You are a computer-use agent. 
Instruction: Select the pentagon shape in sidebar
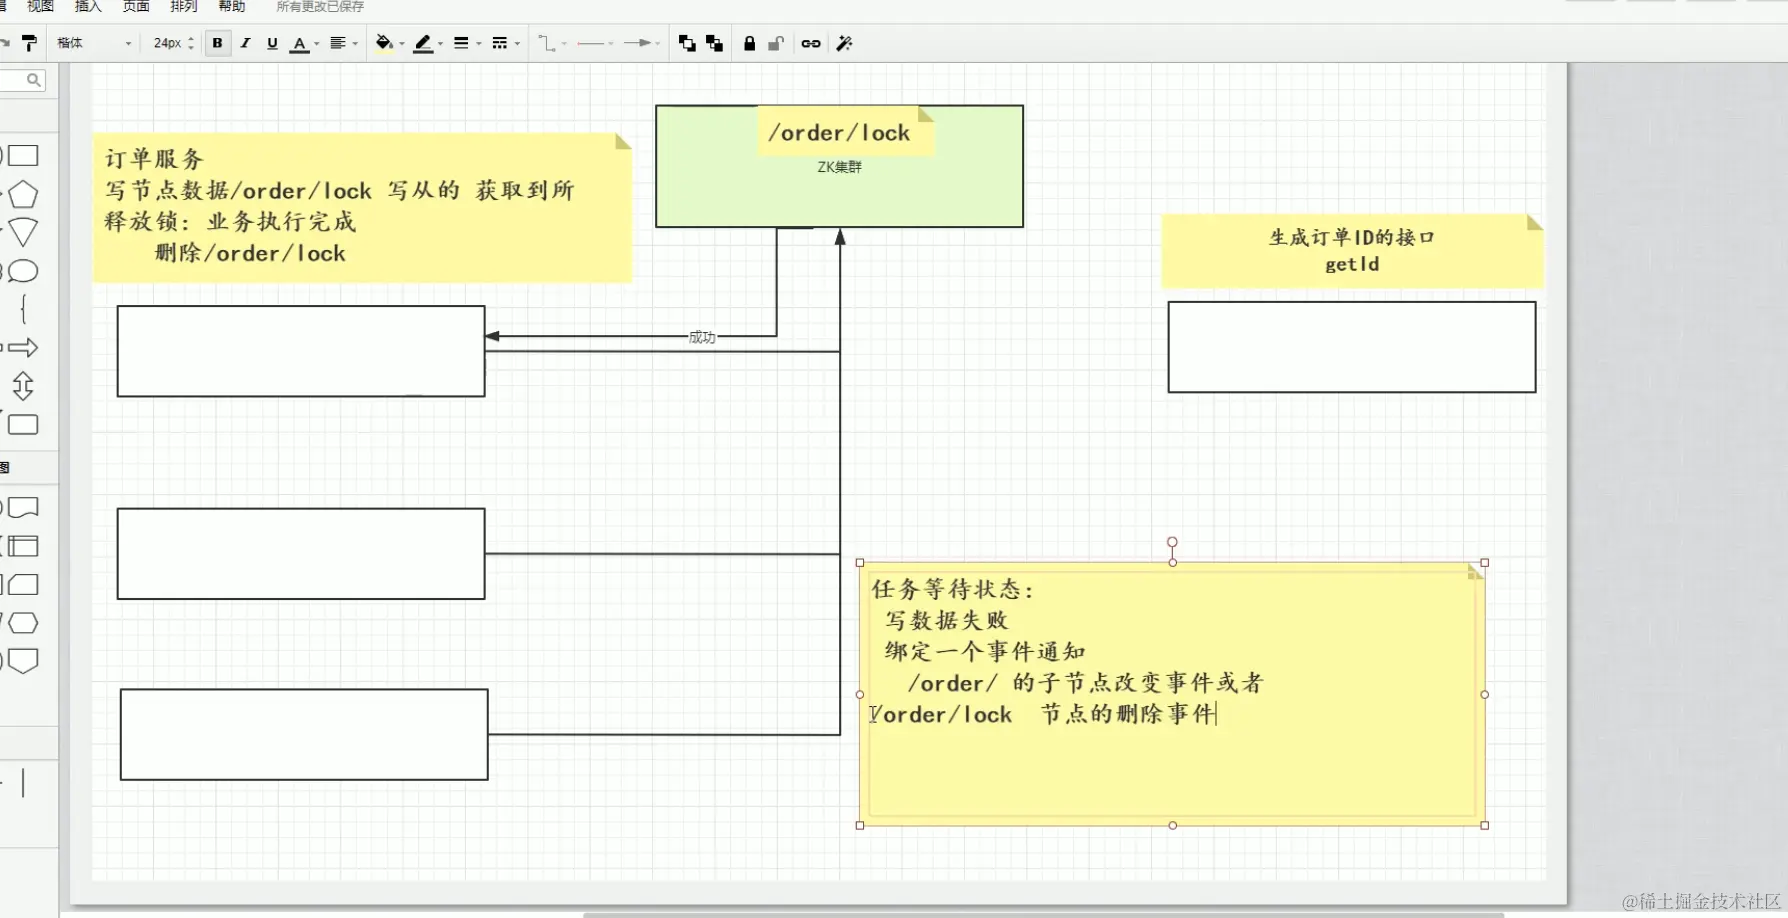click(23, 194)
